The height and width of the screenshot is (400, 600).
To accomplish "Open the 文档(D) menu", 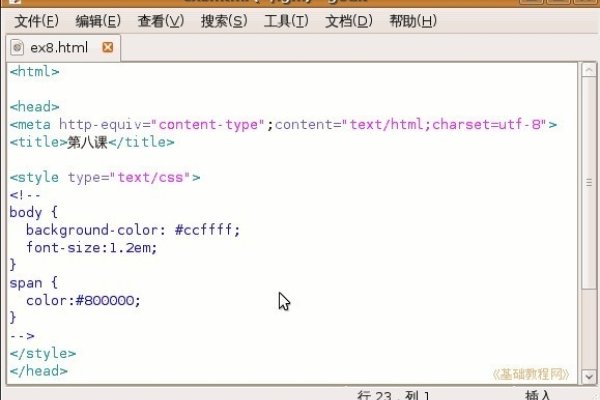I will coord(348,21).
